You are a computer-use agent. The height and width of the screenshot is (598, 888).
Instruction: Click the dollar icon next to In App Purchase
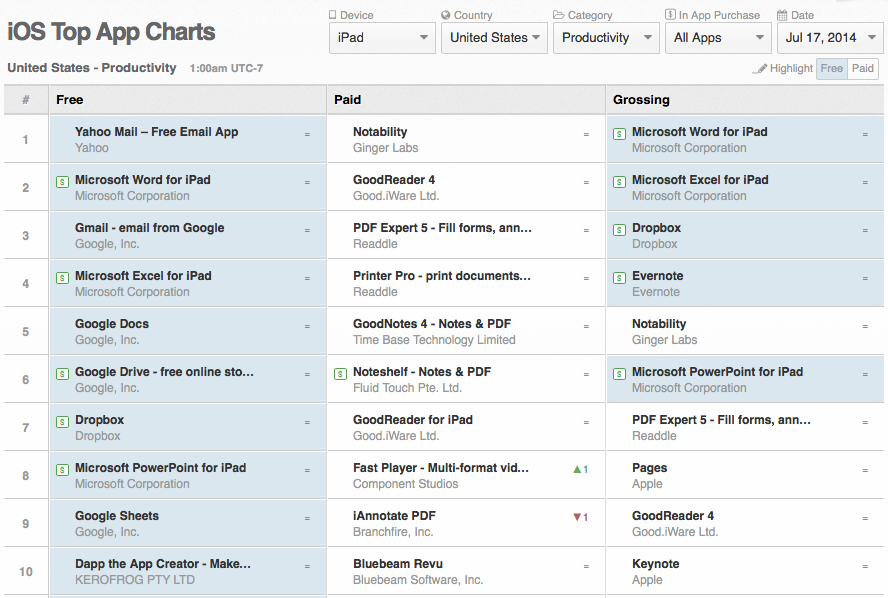[x=670, y=15]
